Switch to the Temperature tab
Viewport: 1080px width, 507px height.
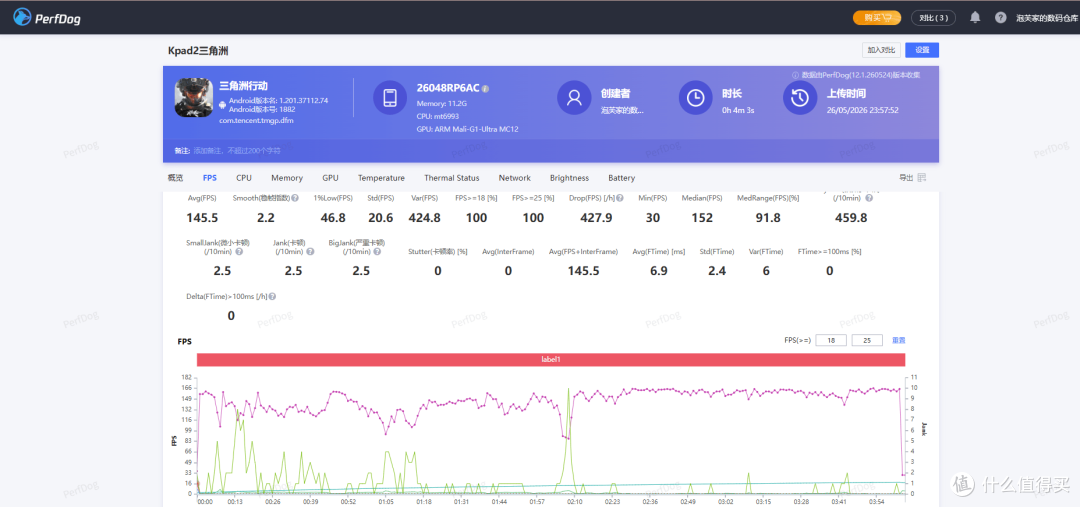tap(381, 178)
